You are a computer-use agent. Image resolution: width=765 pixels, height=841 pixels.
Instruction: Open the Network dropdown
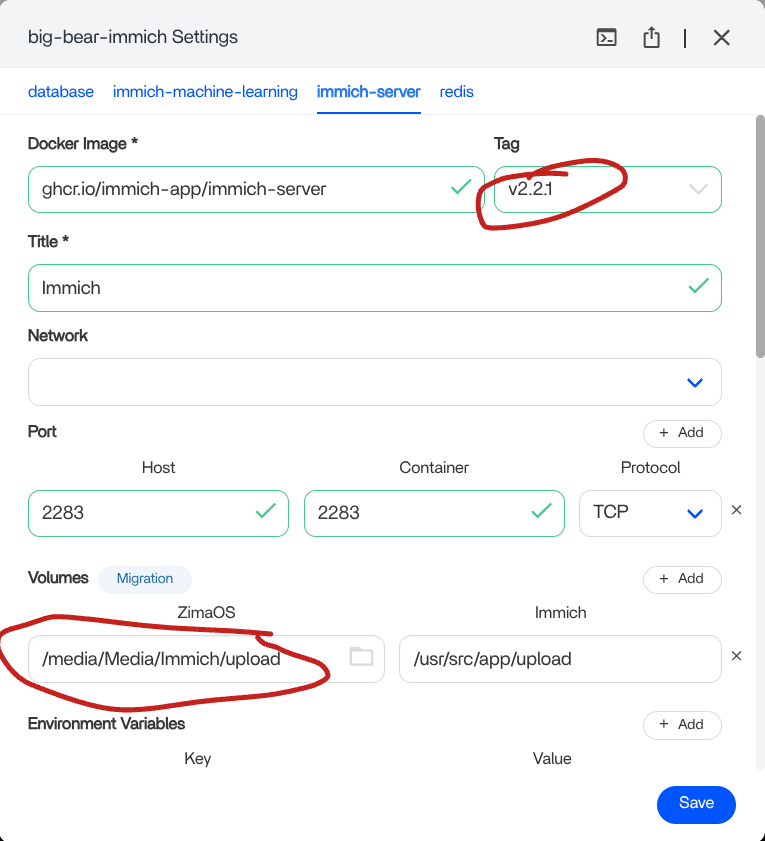[695, 382]
